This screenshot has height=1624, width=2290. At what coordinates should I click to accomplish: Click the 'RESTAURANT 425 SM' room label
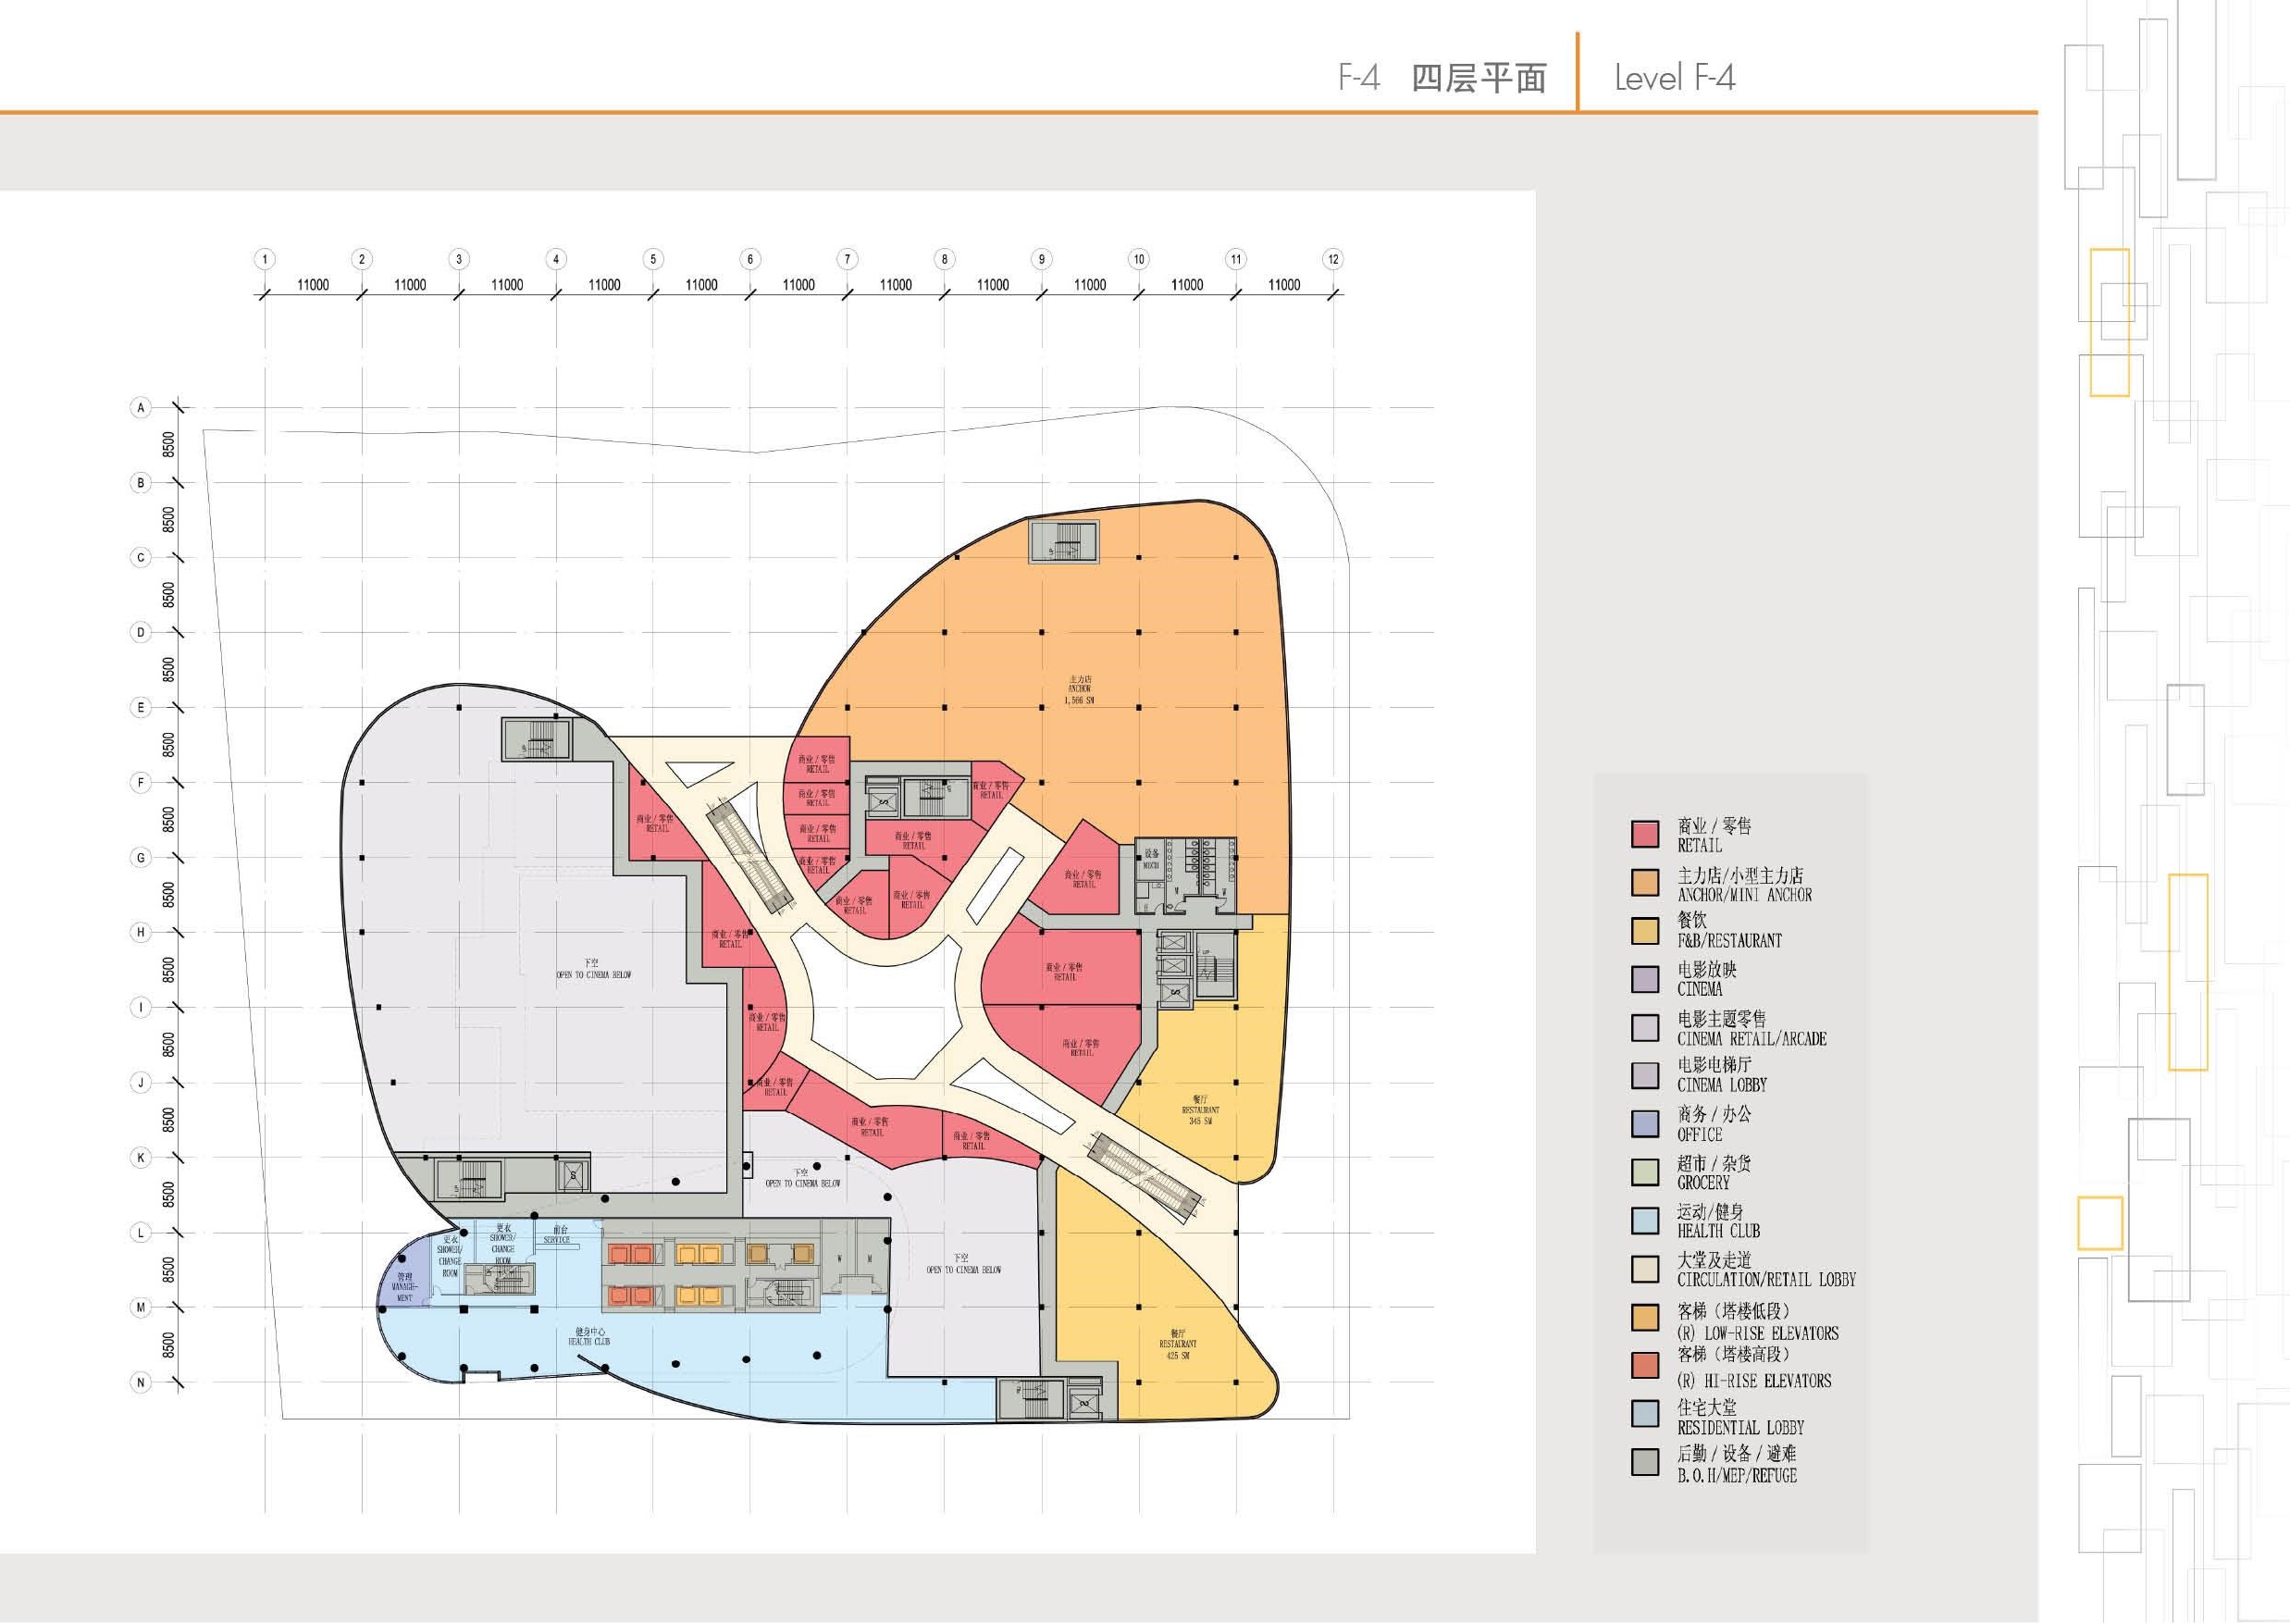click(x=1177, y=1344)
